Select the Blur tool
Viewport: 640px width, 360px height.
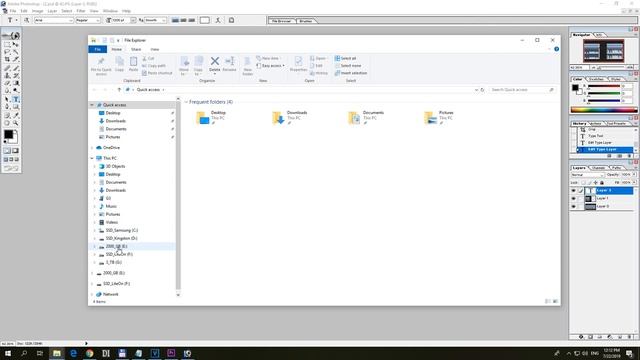[x=7, y=91]
